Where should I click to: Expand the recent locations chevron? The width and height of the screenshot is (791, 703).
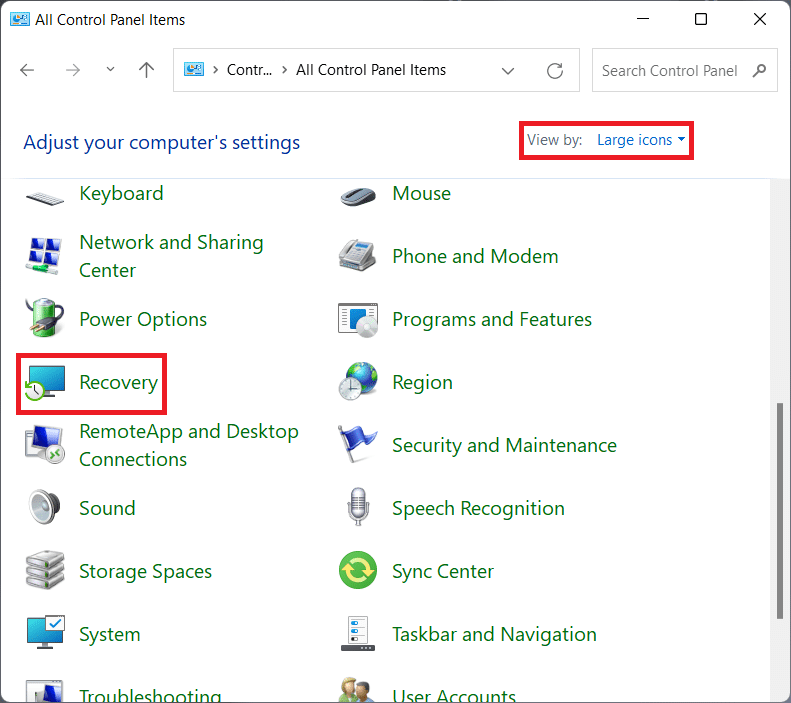(x=110, y=71)
